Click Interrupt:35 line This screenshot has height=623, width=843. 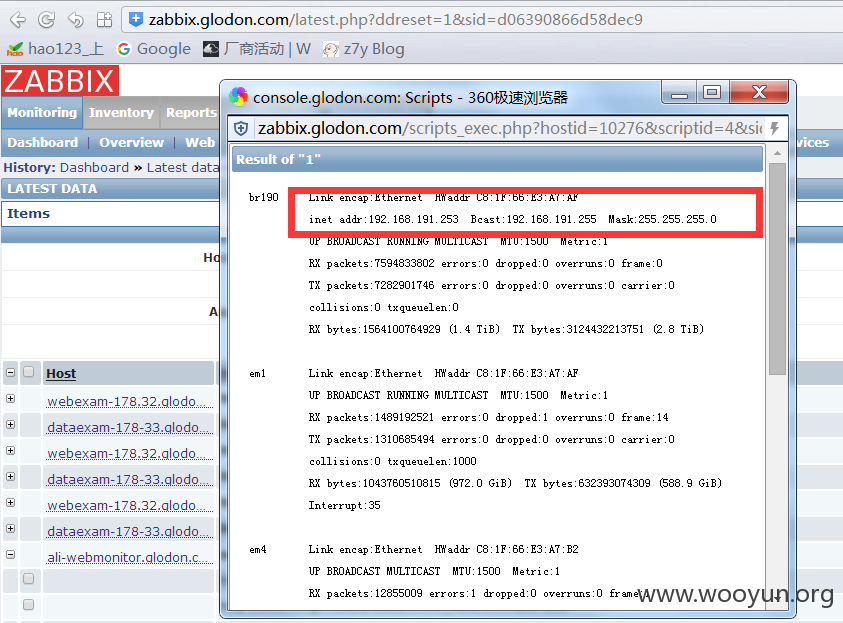[x=344, y=505]
